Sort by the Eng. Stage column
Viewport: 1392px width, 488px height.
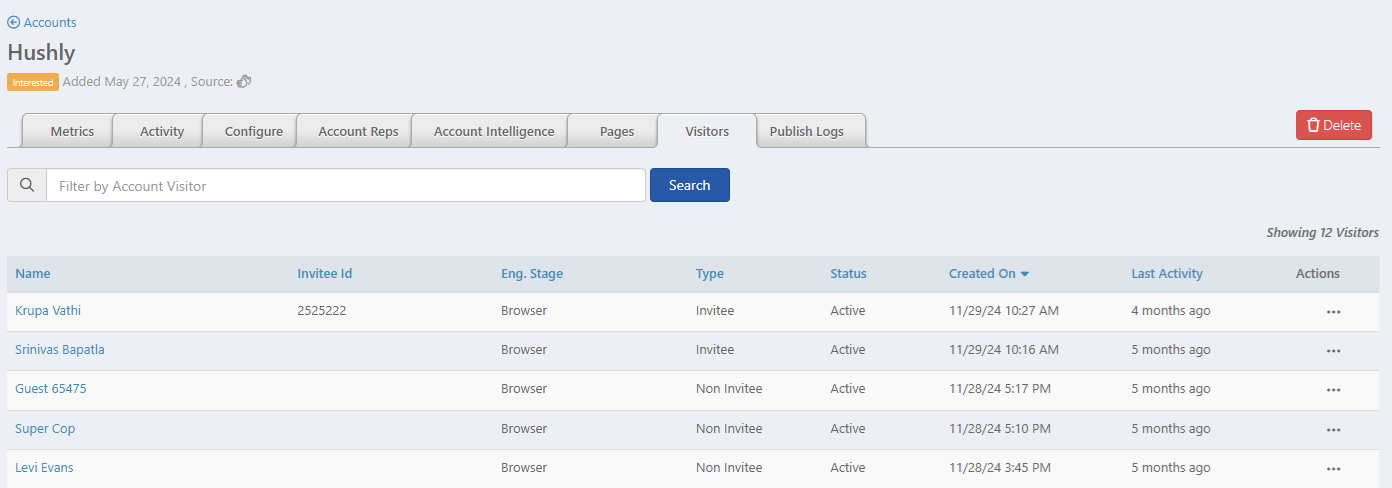pos(532,273)
